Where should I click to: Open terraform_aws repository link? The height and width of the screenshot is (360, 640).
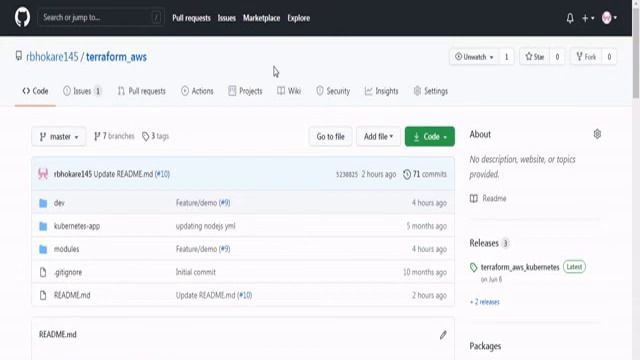coord(116,57)
